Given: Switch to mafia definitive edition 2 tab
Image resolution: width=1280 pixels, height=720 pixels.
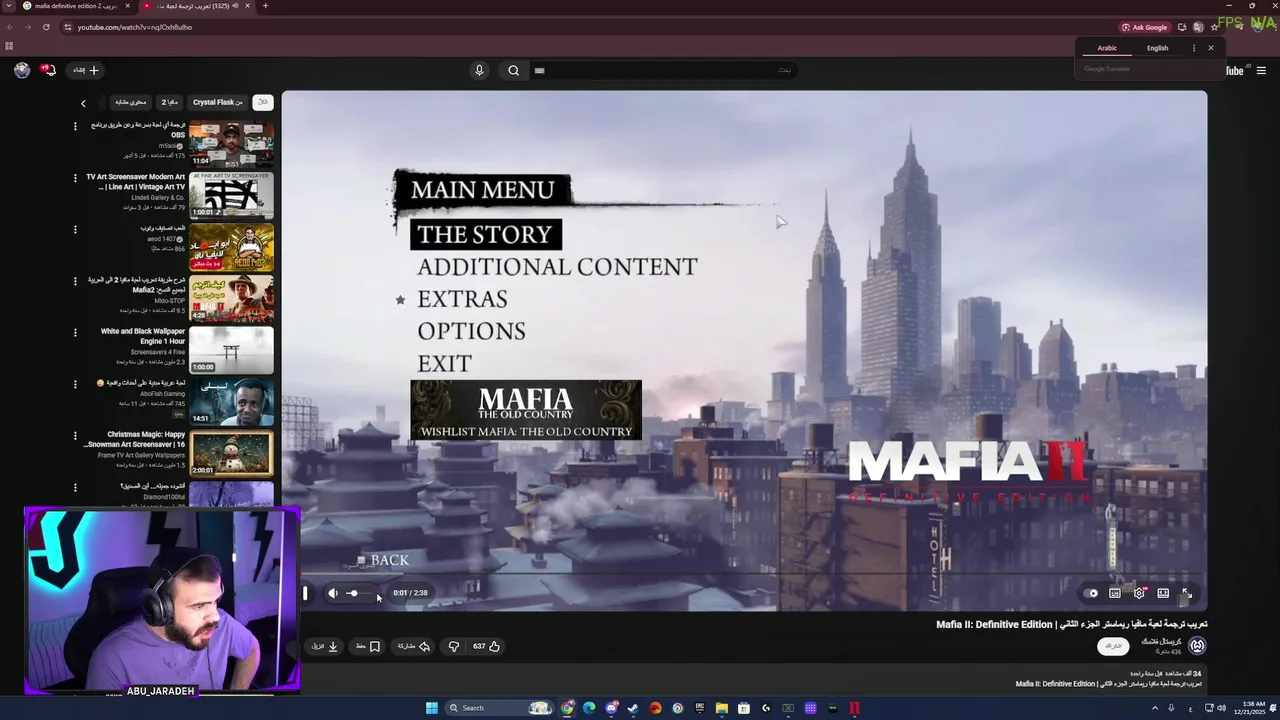Looking at the screenshot, I should 75,6.
